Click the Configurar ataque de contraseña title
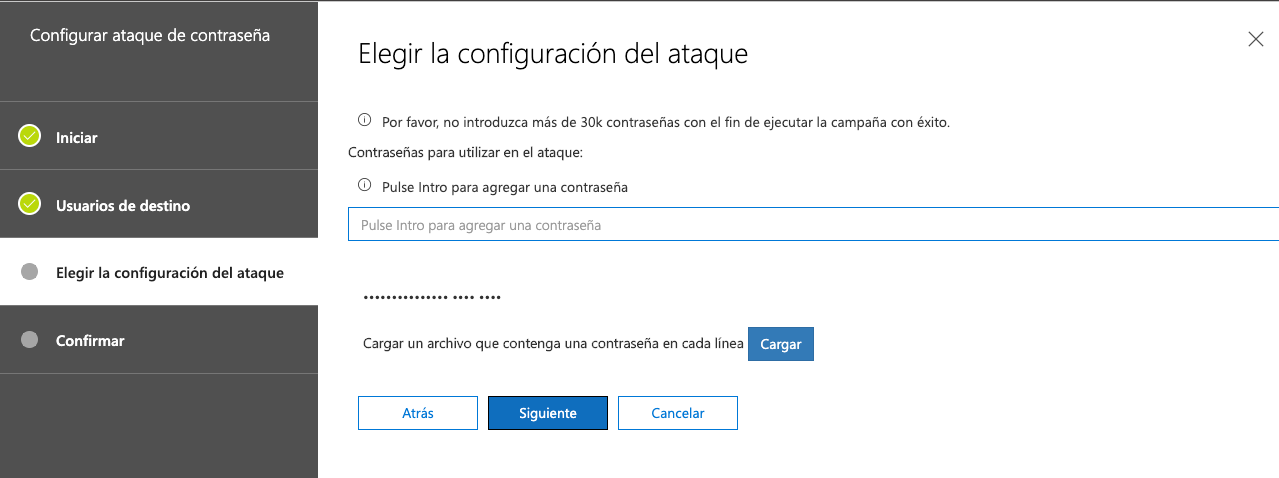 point(150,35)
